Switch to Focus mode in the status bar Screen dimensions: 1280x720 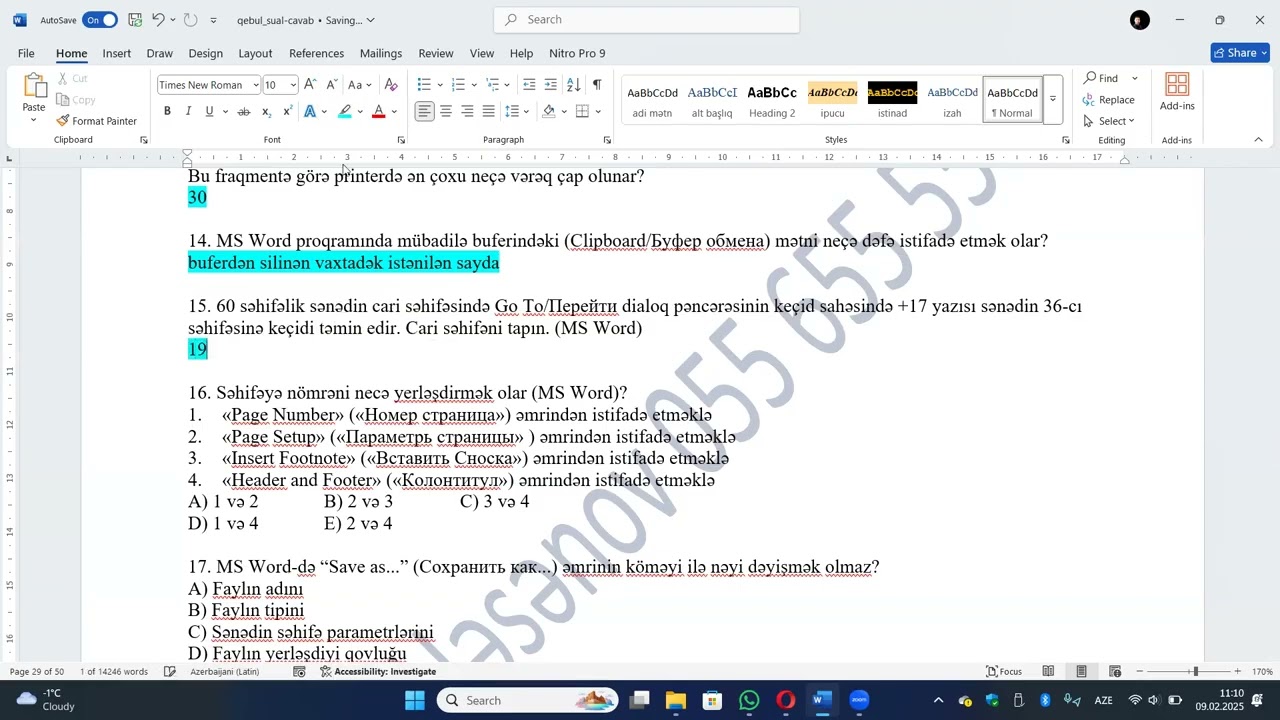[1004, 672]
